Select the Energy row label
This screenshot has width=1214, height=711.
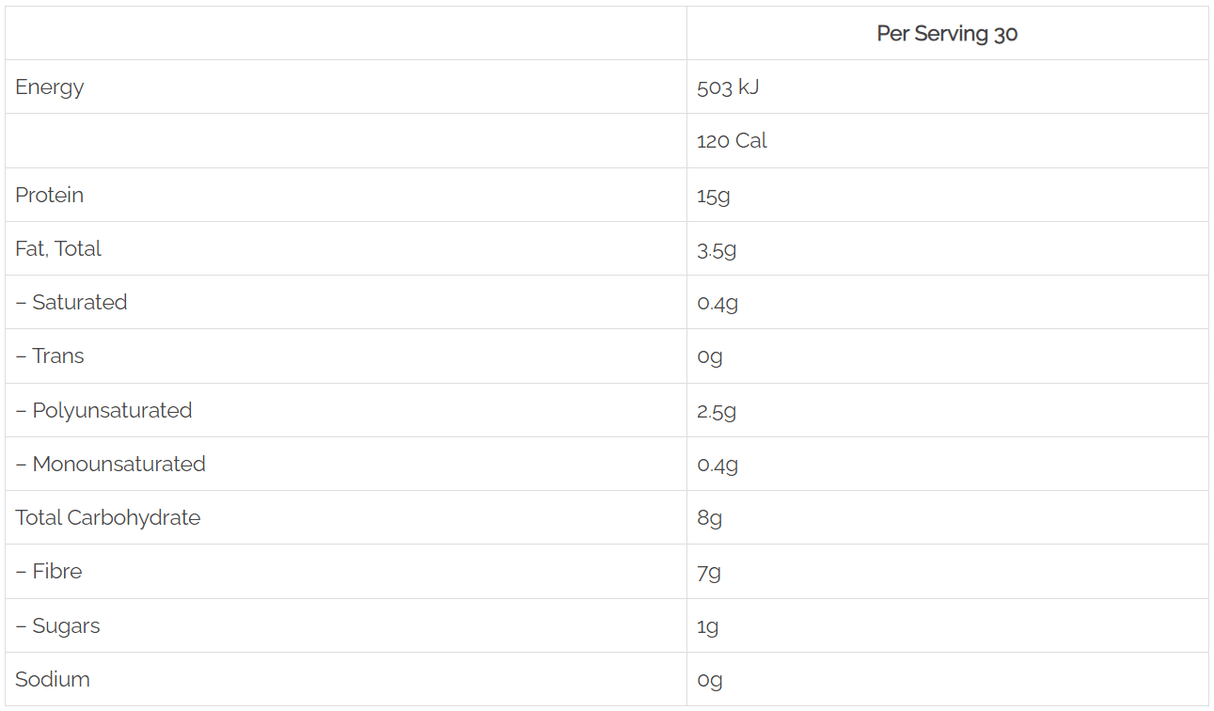[50, 87]
